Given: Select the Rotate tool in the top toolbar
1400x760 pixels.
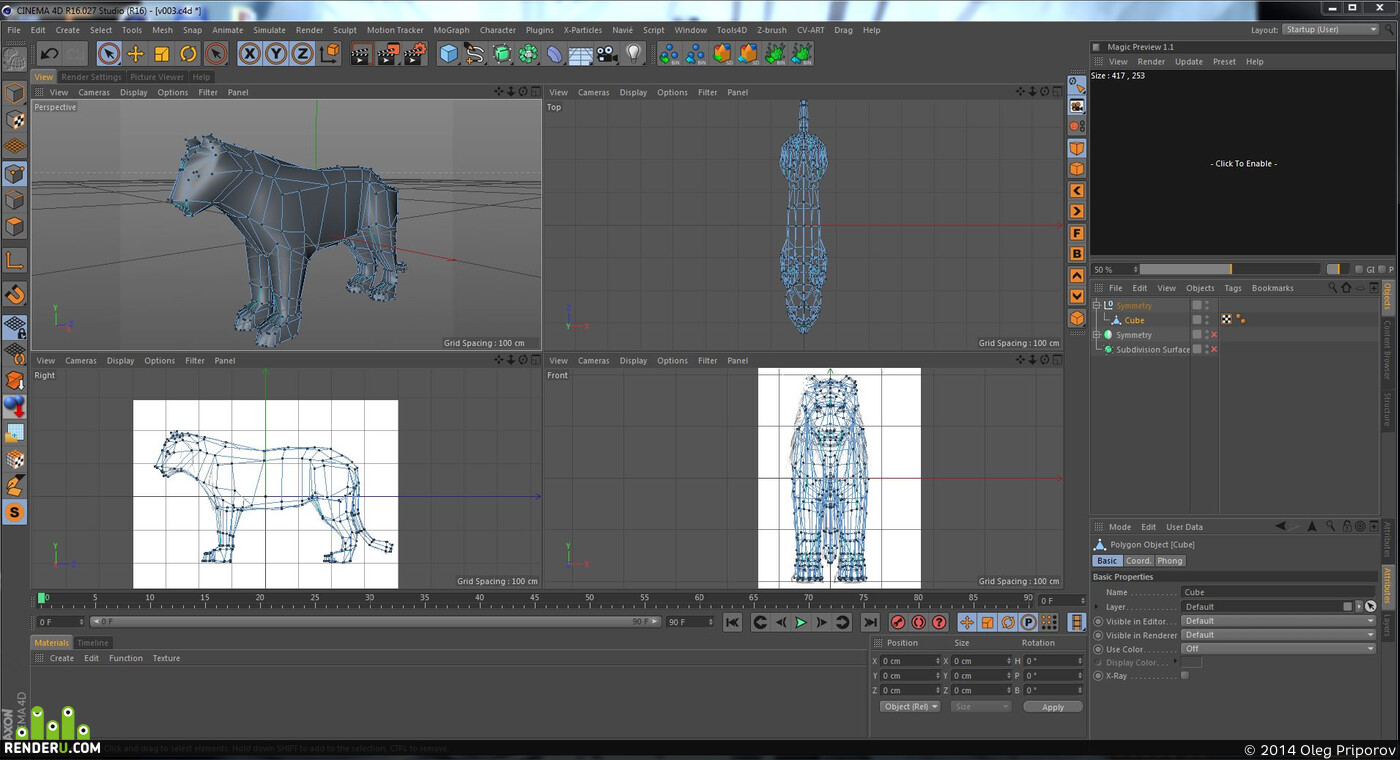Looking at the screenshot, I should tap(188, 54).
